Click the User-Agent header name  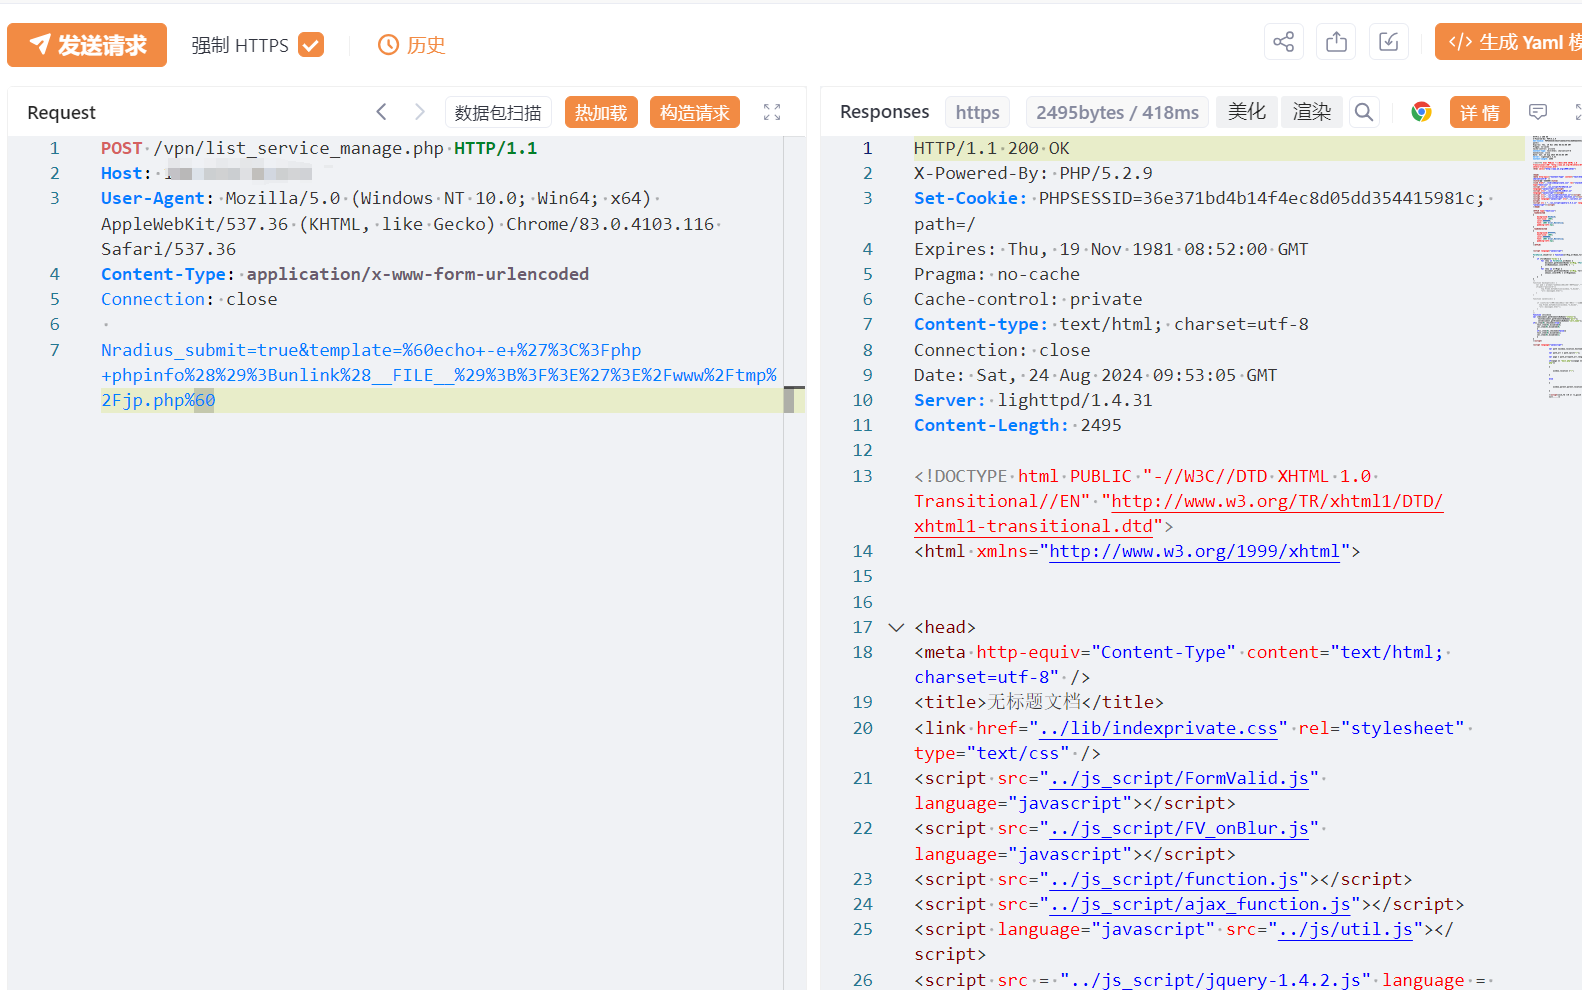pos(153,198)
